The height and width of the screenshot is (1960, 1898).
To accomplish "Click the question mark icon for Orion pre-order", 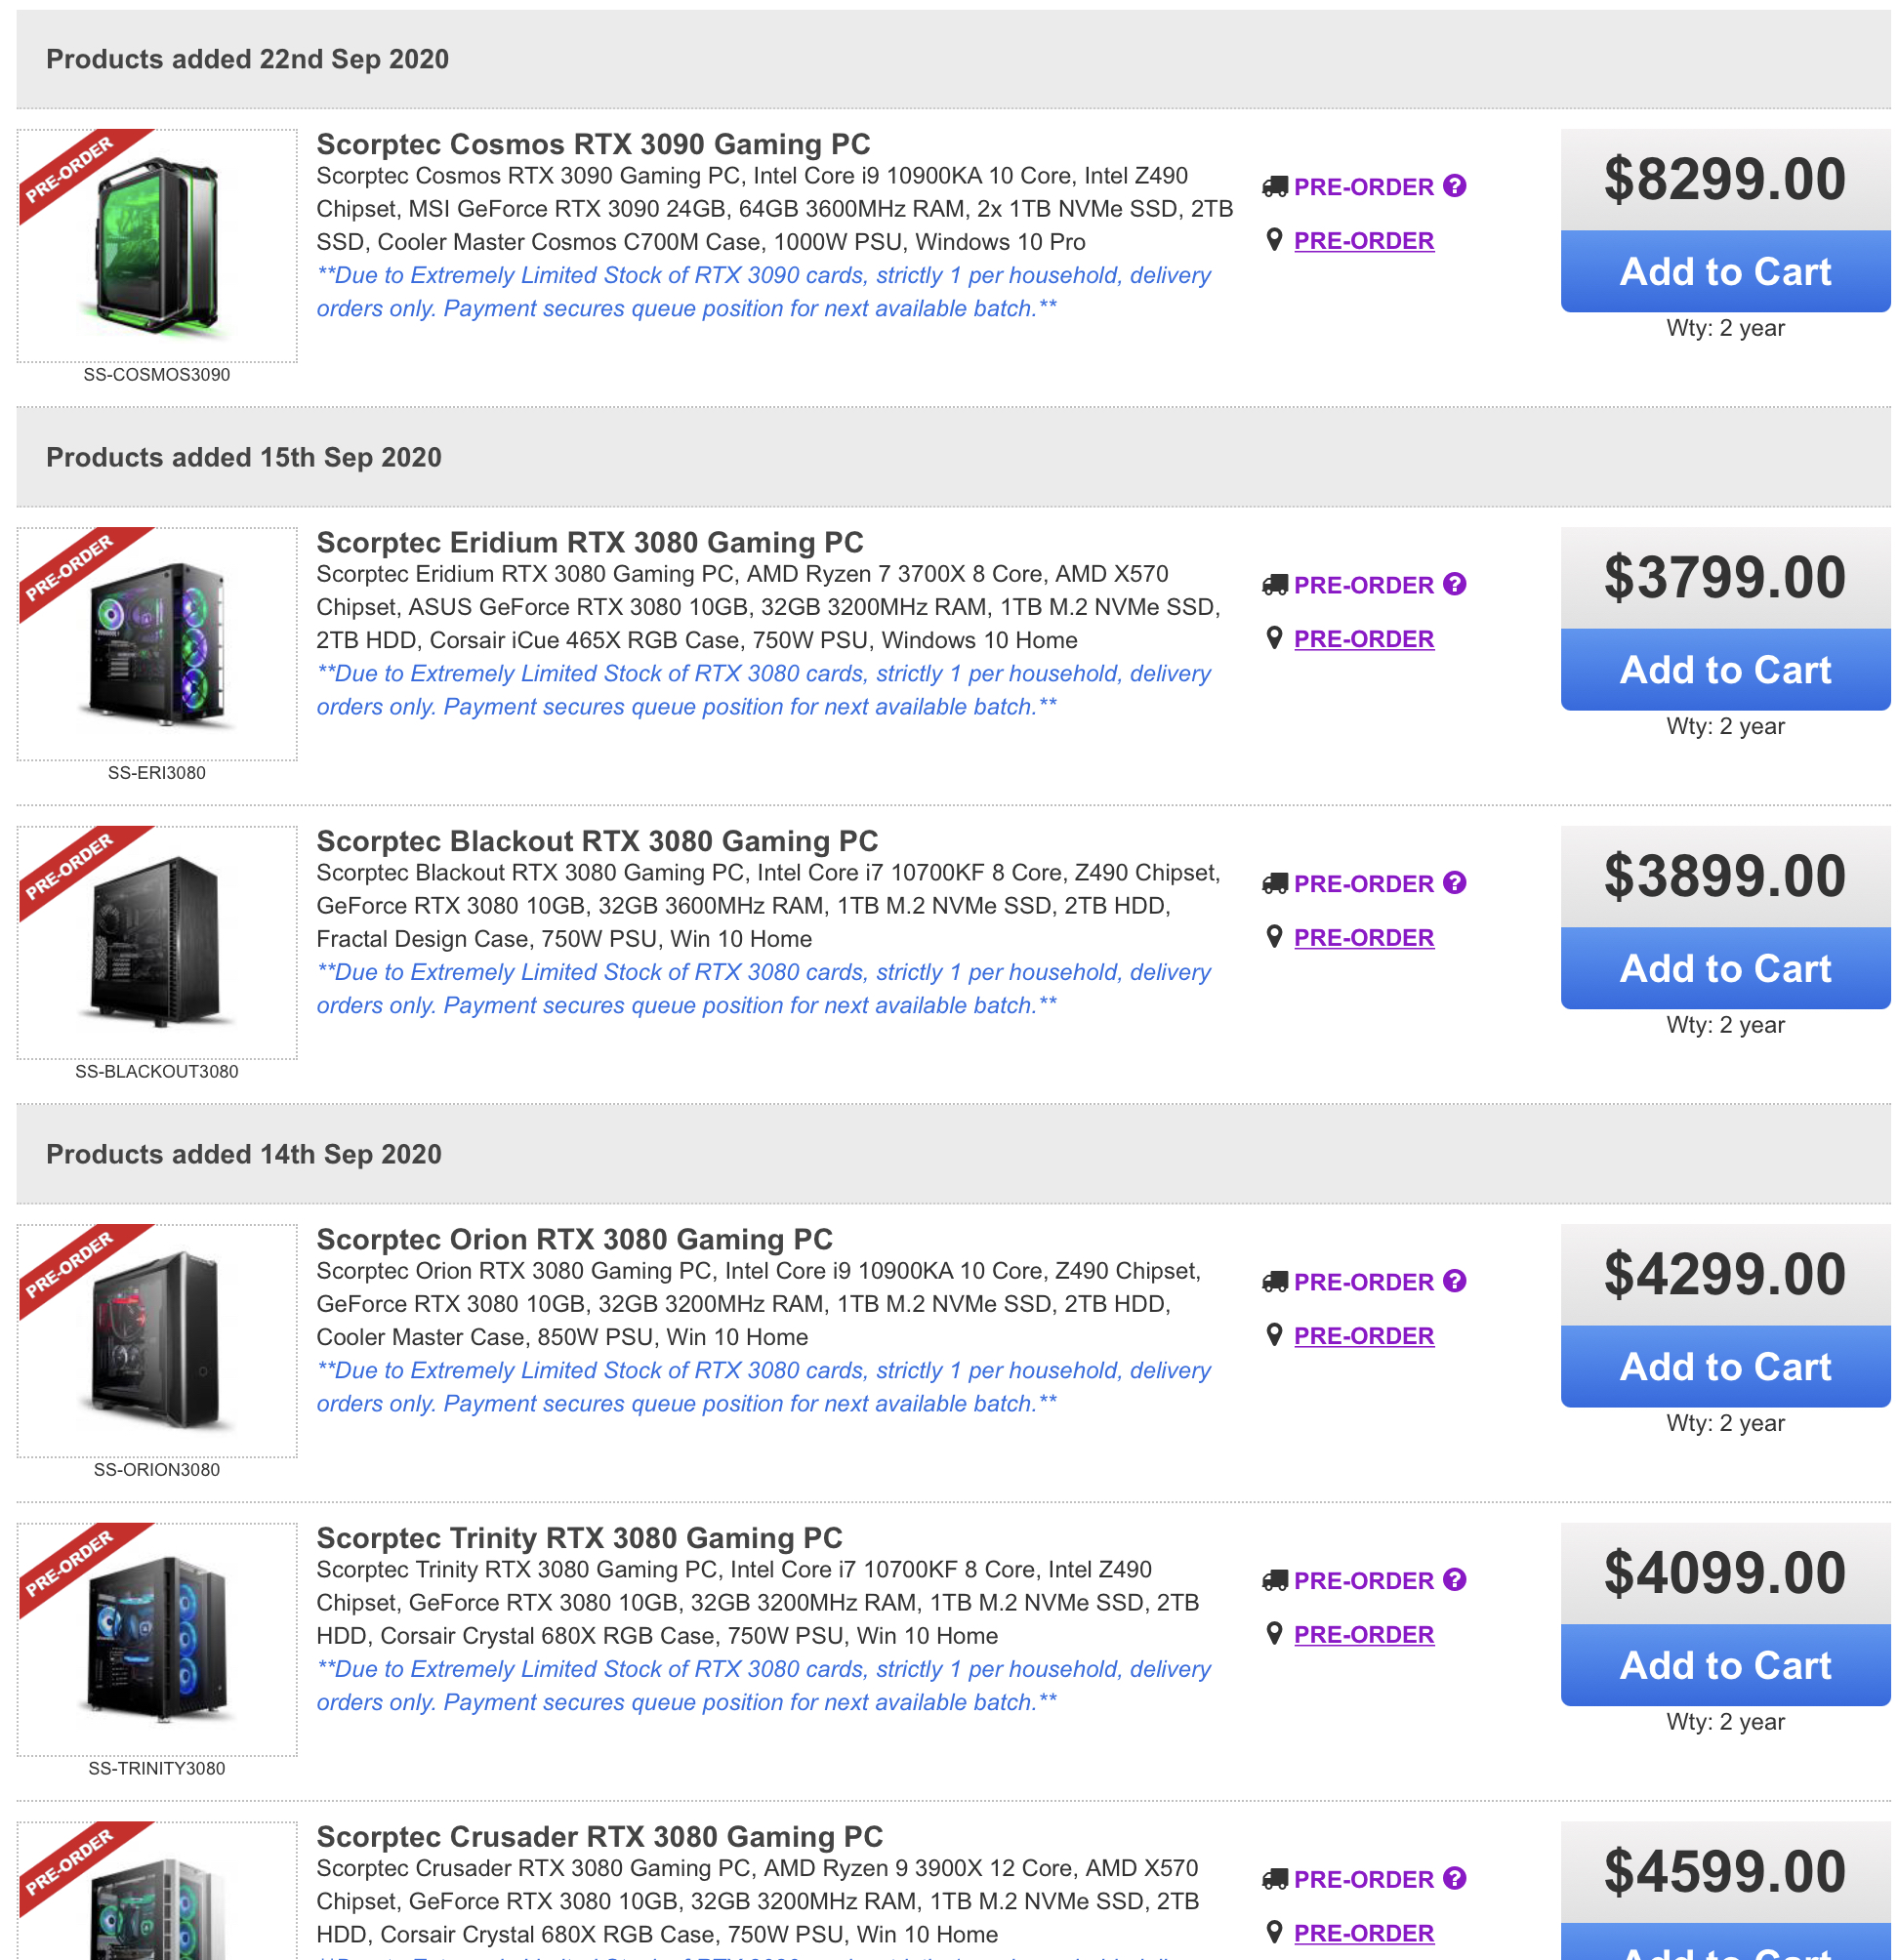I will (x=1454, y=1281).
